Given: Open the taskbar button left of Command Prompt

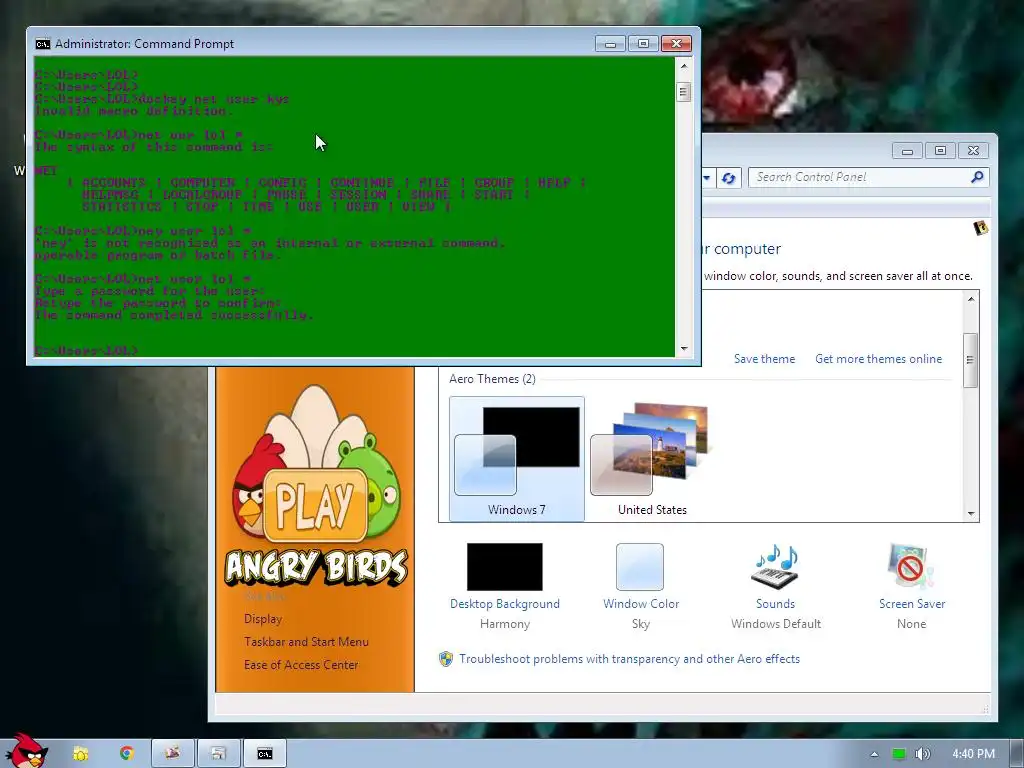Looking at the screenshot, I should click(x=218, y=754).
